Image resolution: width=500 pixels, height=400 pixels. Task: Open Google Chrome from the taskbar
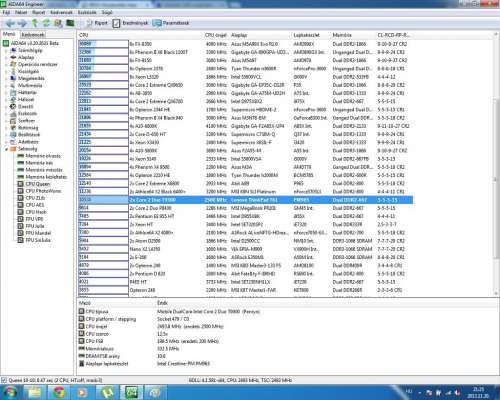59,392
